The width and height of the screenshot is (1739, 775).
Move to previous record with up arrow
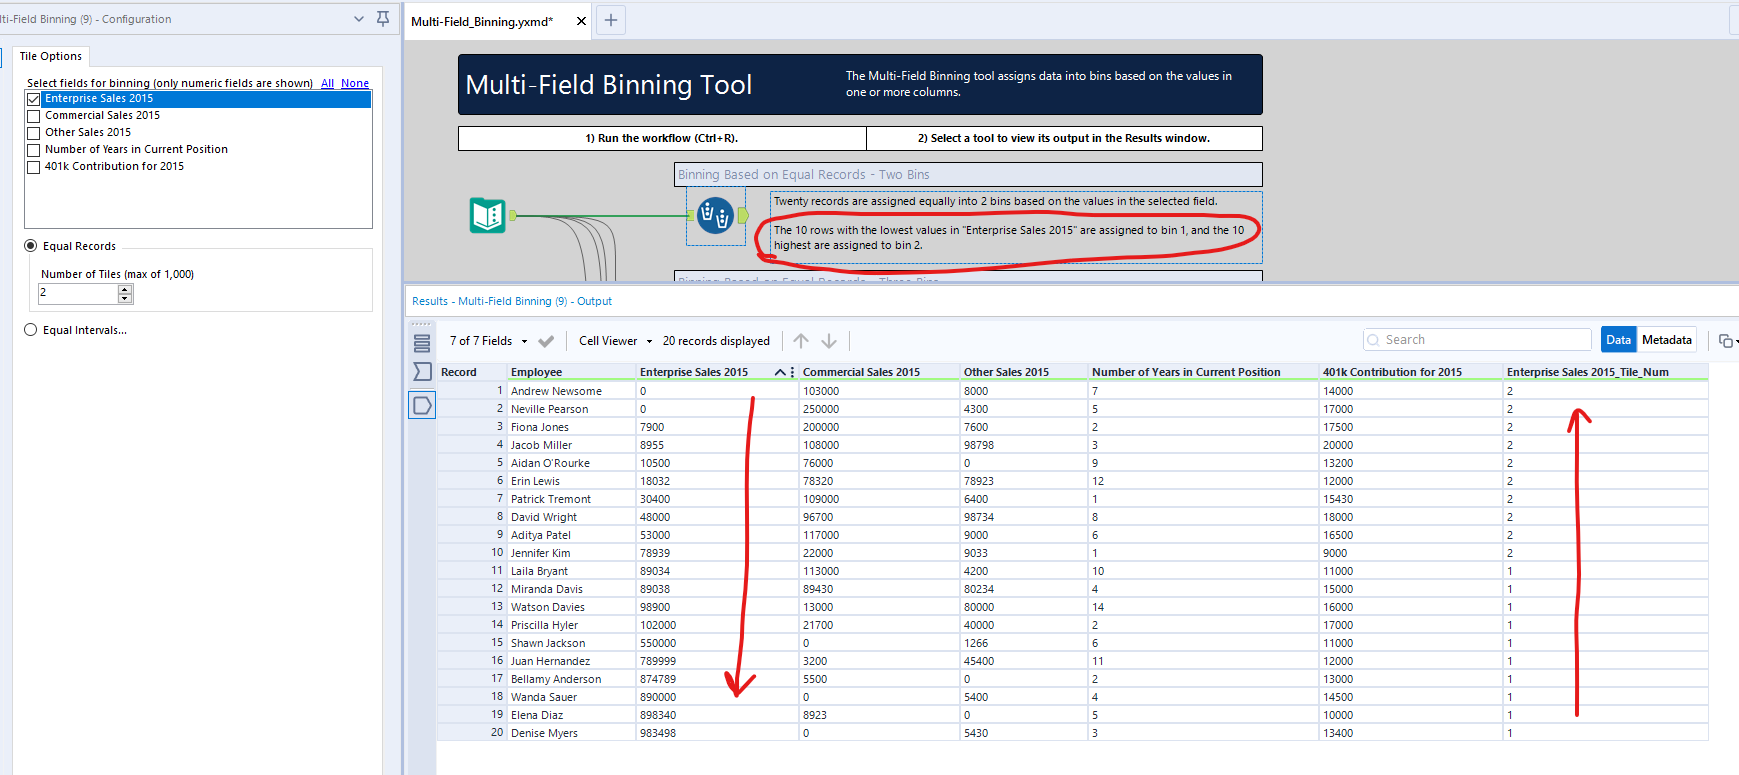[801, 341]
